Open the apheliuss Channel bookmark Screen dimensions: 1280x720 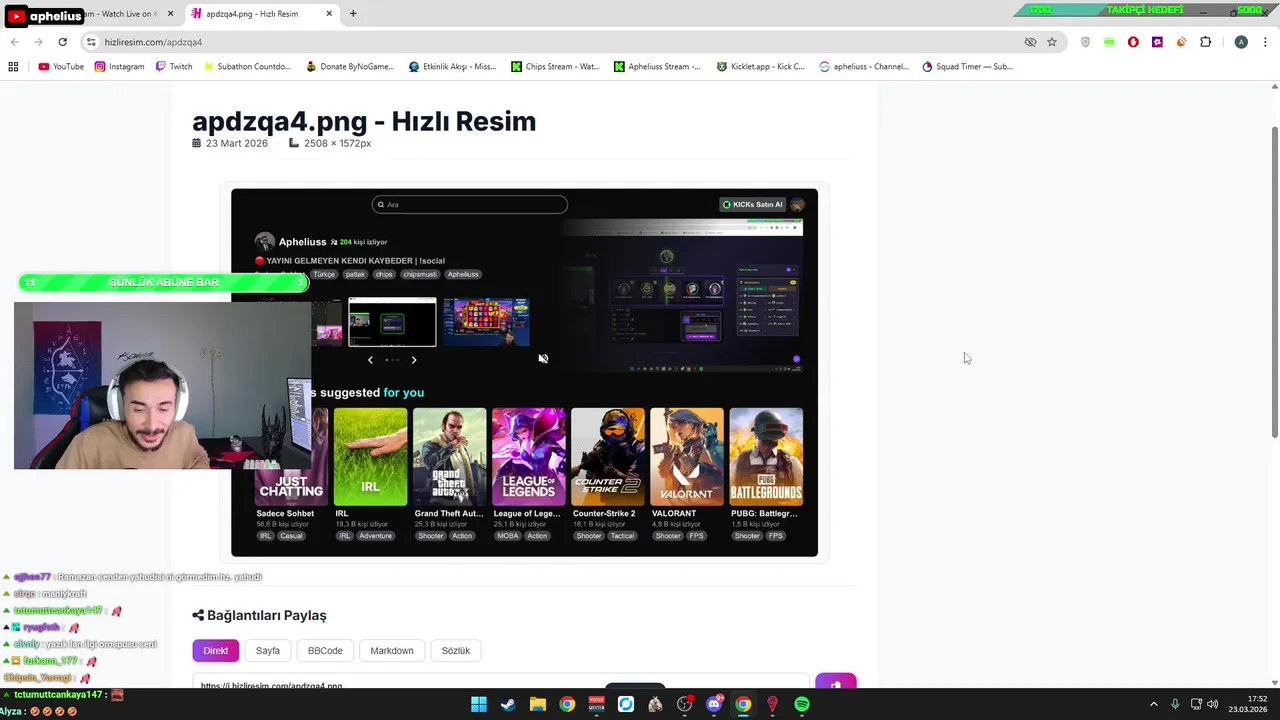pyautogui.click(x=864, y=67)
